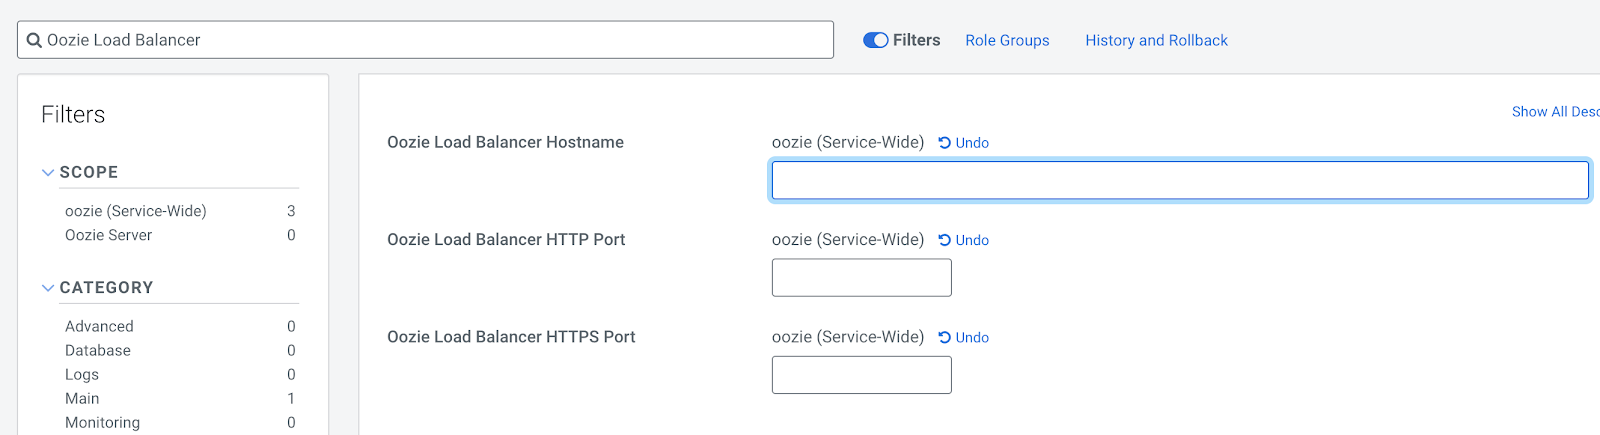Focus the Load Balancer HTTPS Port field
The image size is (1600, 435).
click(x=861, y=375)
